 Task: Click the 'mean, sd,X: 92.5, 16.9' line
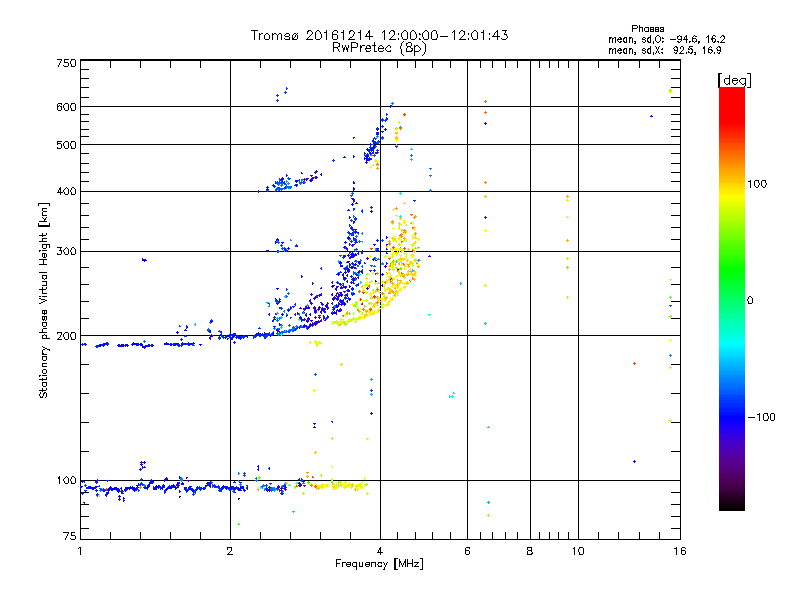tap(664, 50)
